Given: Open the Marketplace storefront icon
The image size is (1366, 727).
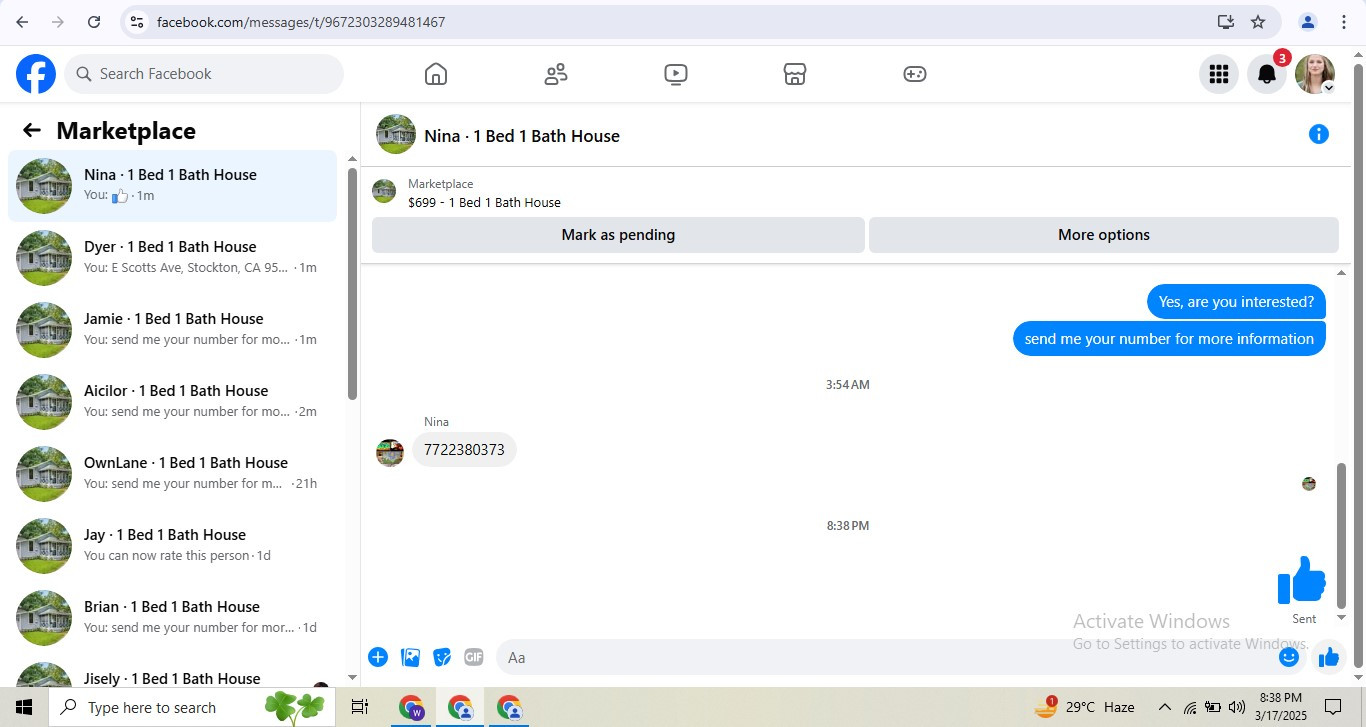Looking at the screenshot, I should click(x=795, y=74).
